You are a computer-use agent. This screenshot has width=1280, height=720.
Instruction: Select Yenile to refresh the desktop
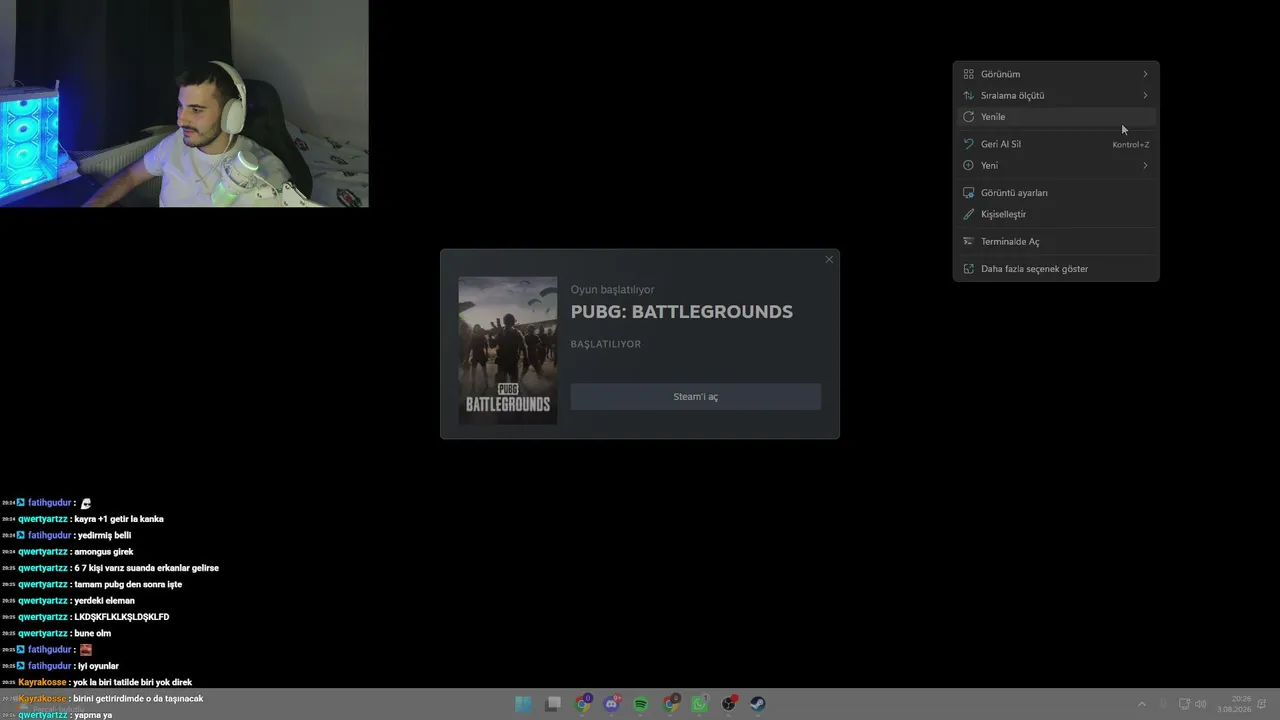1056,117
